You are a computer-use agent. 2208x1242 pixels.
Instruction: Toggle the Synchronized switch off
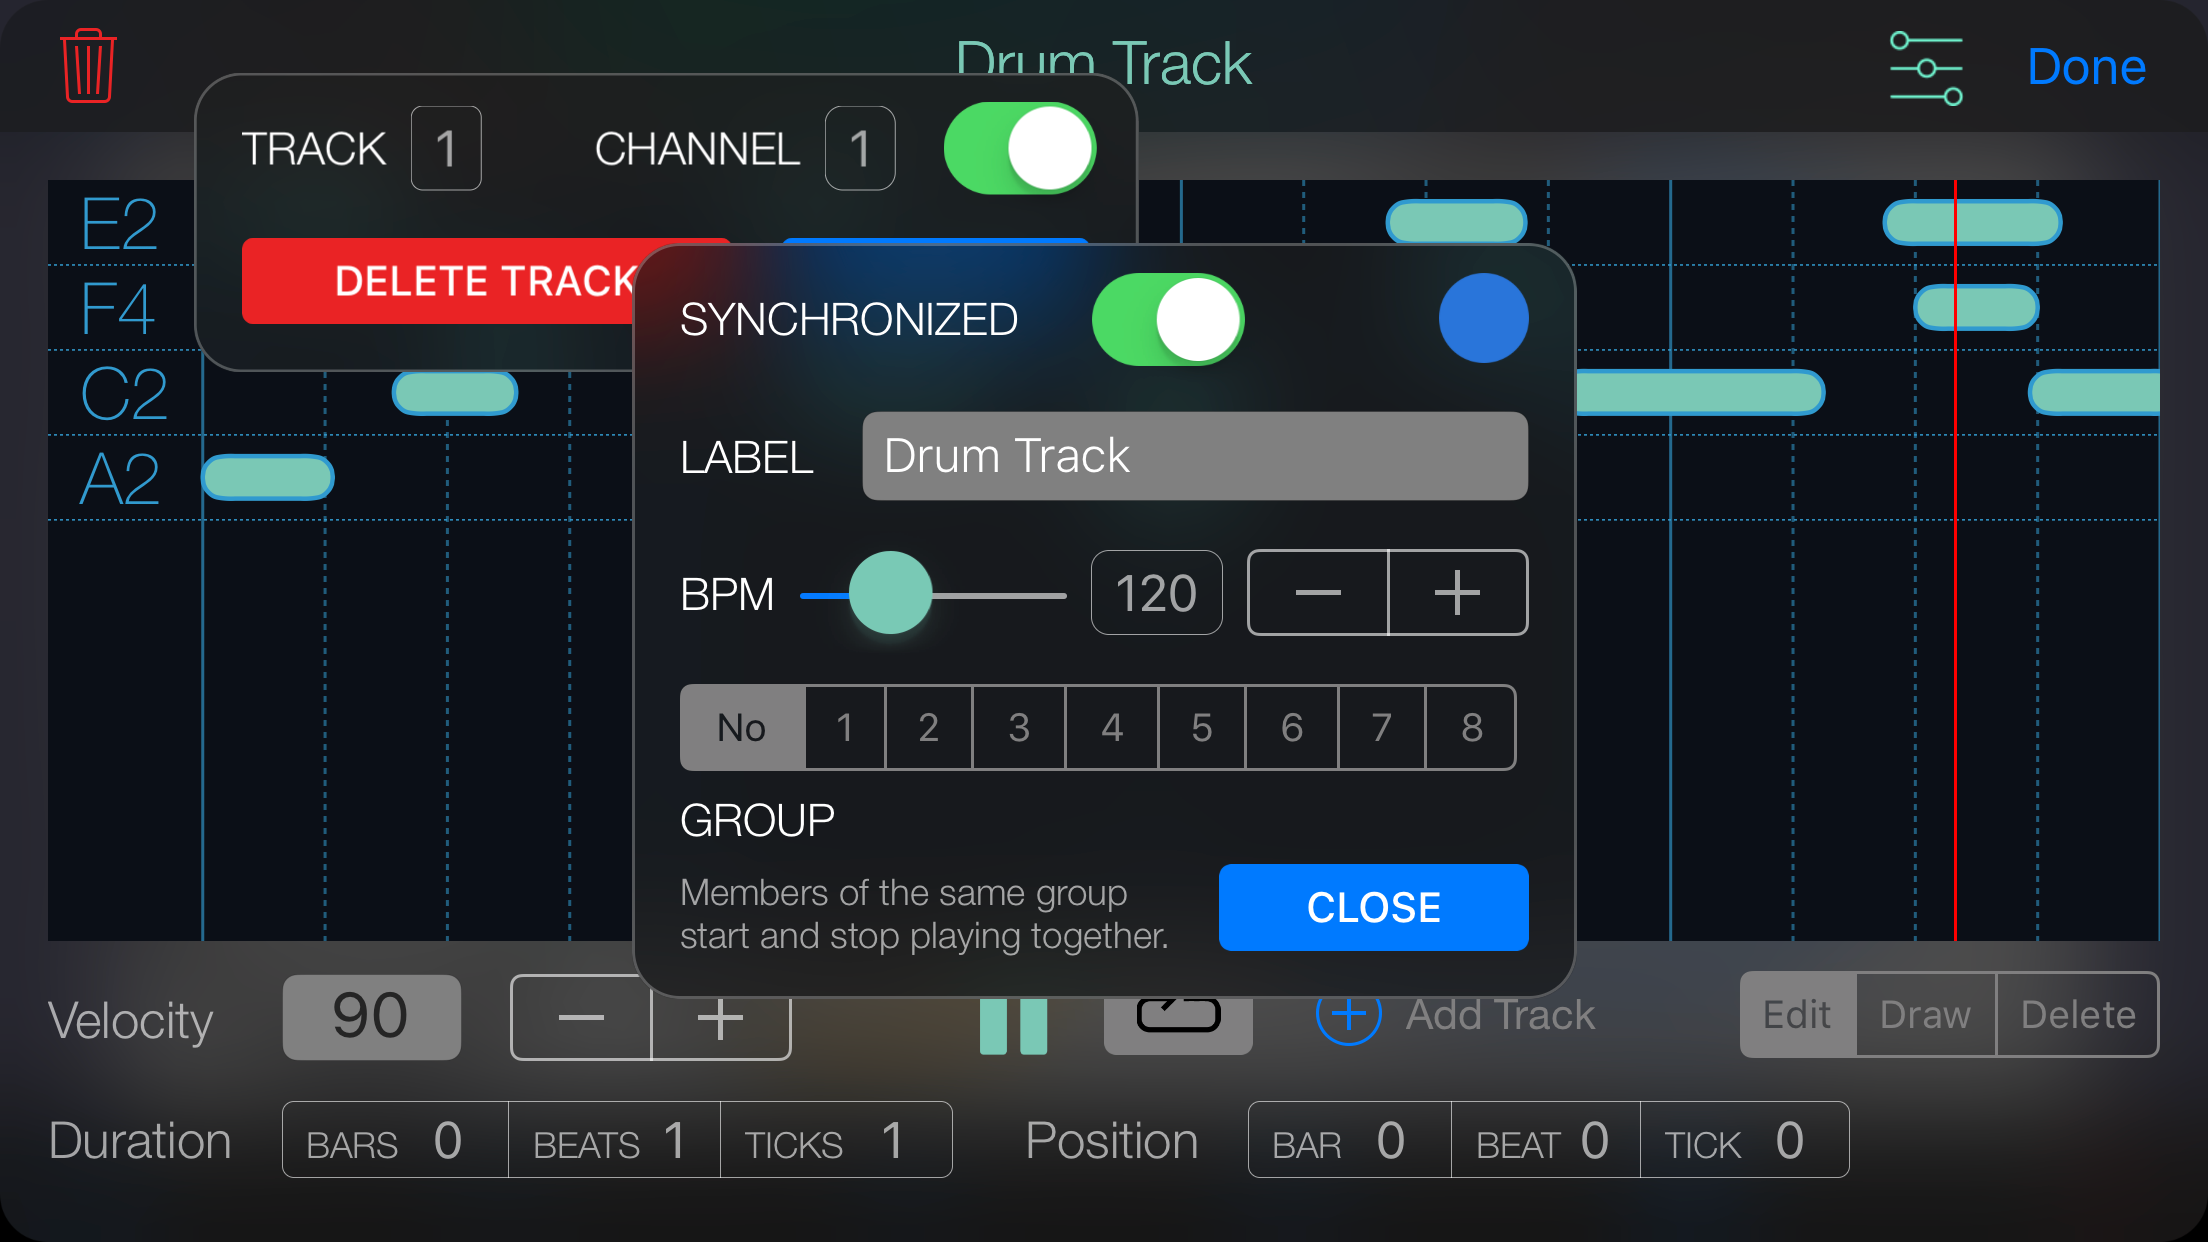click(1167, 320)
